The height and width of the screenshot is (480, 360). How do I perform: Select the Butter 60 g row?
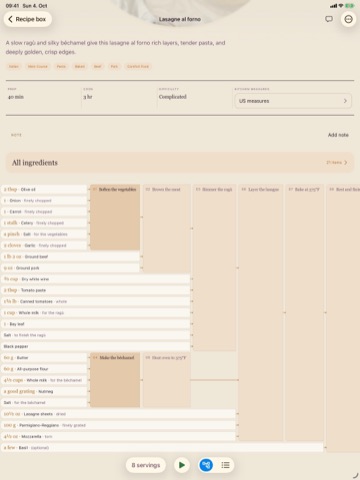pos(44,358)
